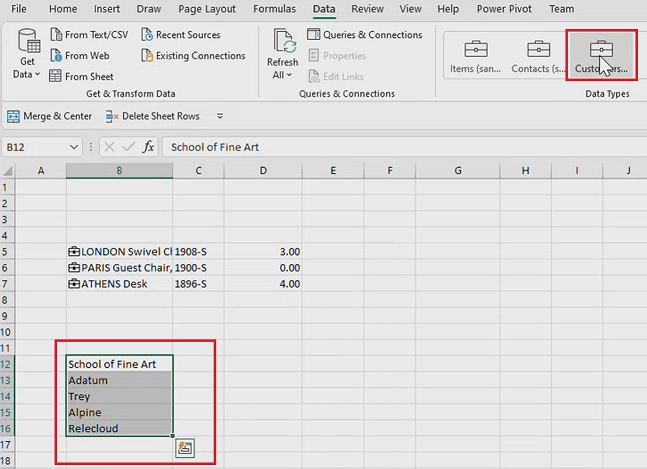The image size is (647, 469).
Task: Click in the formula bar text field
Action: [x=400, y=147]
